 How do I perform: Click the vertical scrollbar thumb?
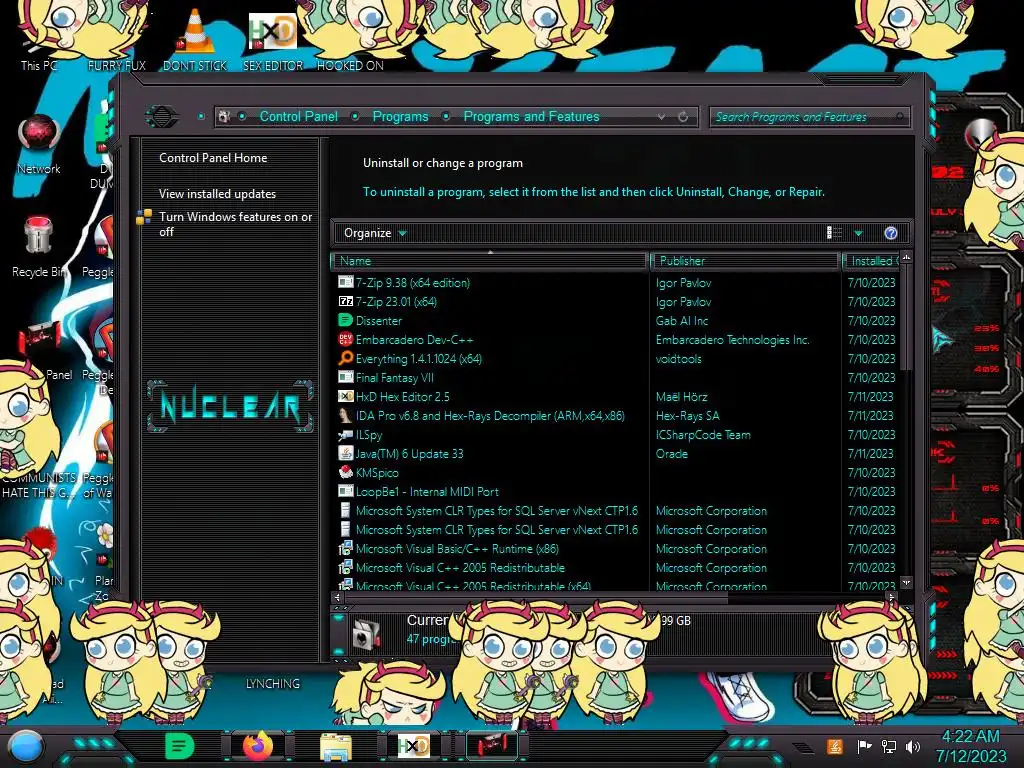pyautogui.click(x=906, y=317)
